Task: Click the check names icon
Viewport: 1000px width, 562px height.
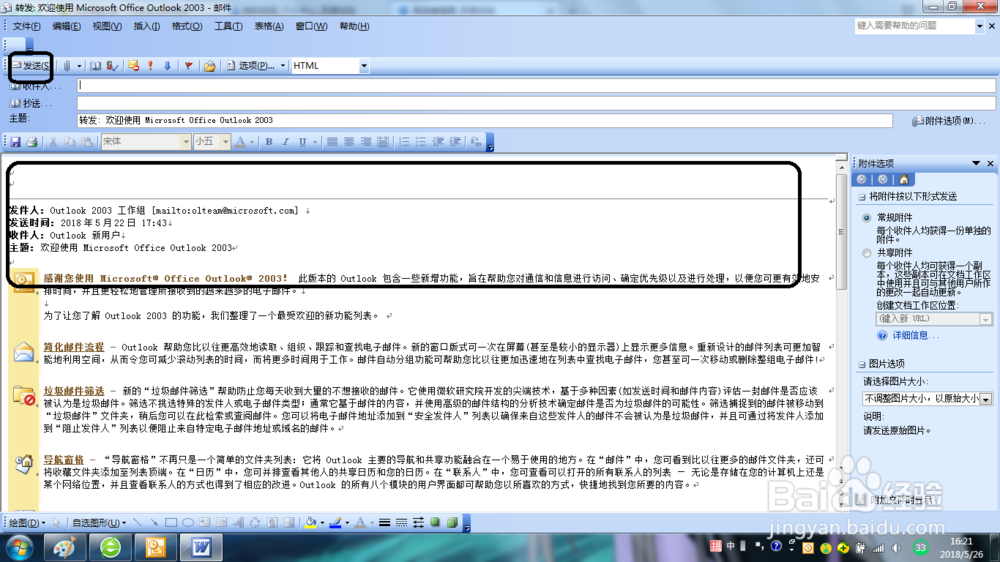Action: tap(112, 66)
